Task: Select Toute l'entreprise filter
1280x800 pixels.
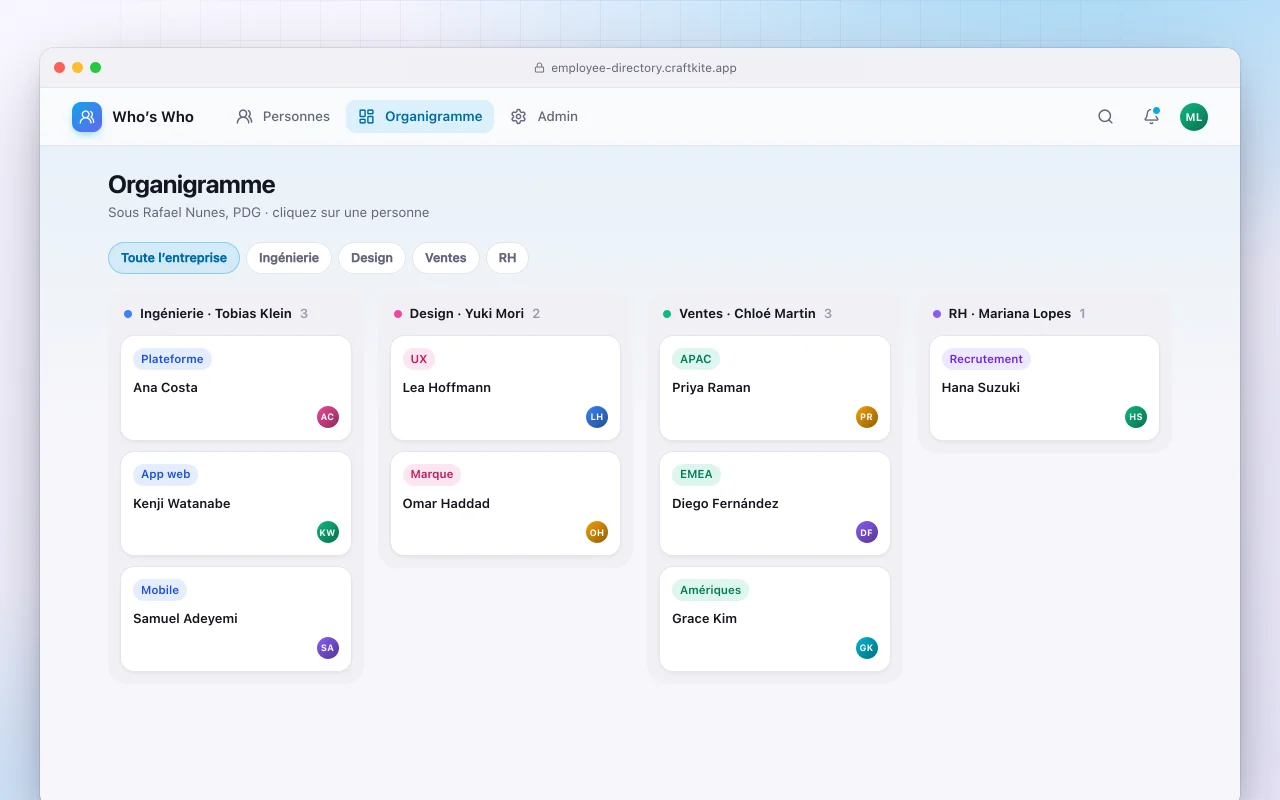Action: tap(174, 258)
